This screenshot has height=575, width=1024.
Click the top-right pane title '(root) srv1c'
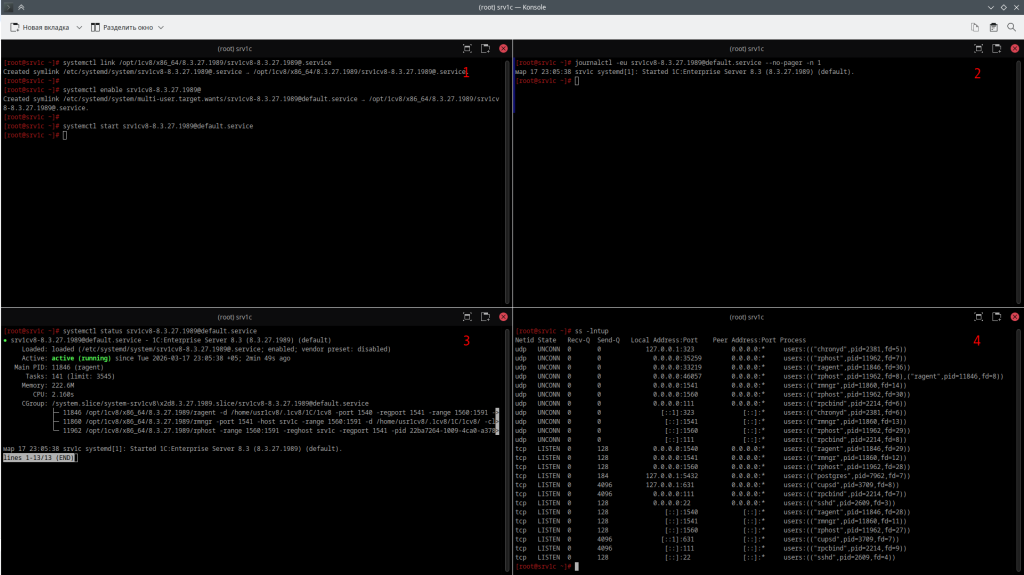(742, 48)
